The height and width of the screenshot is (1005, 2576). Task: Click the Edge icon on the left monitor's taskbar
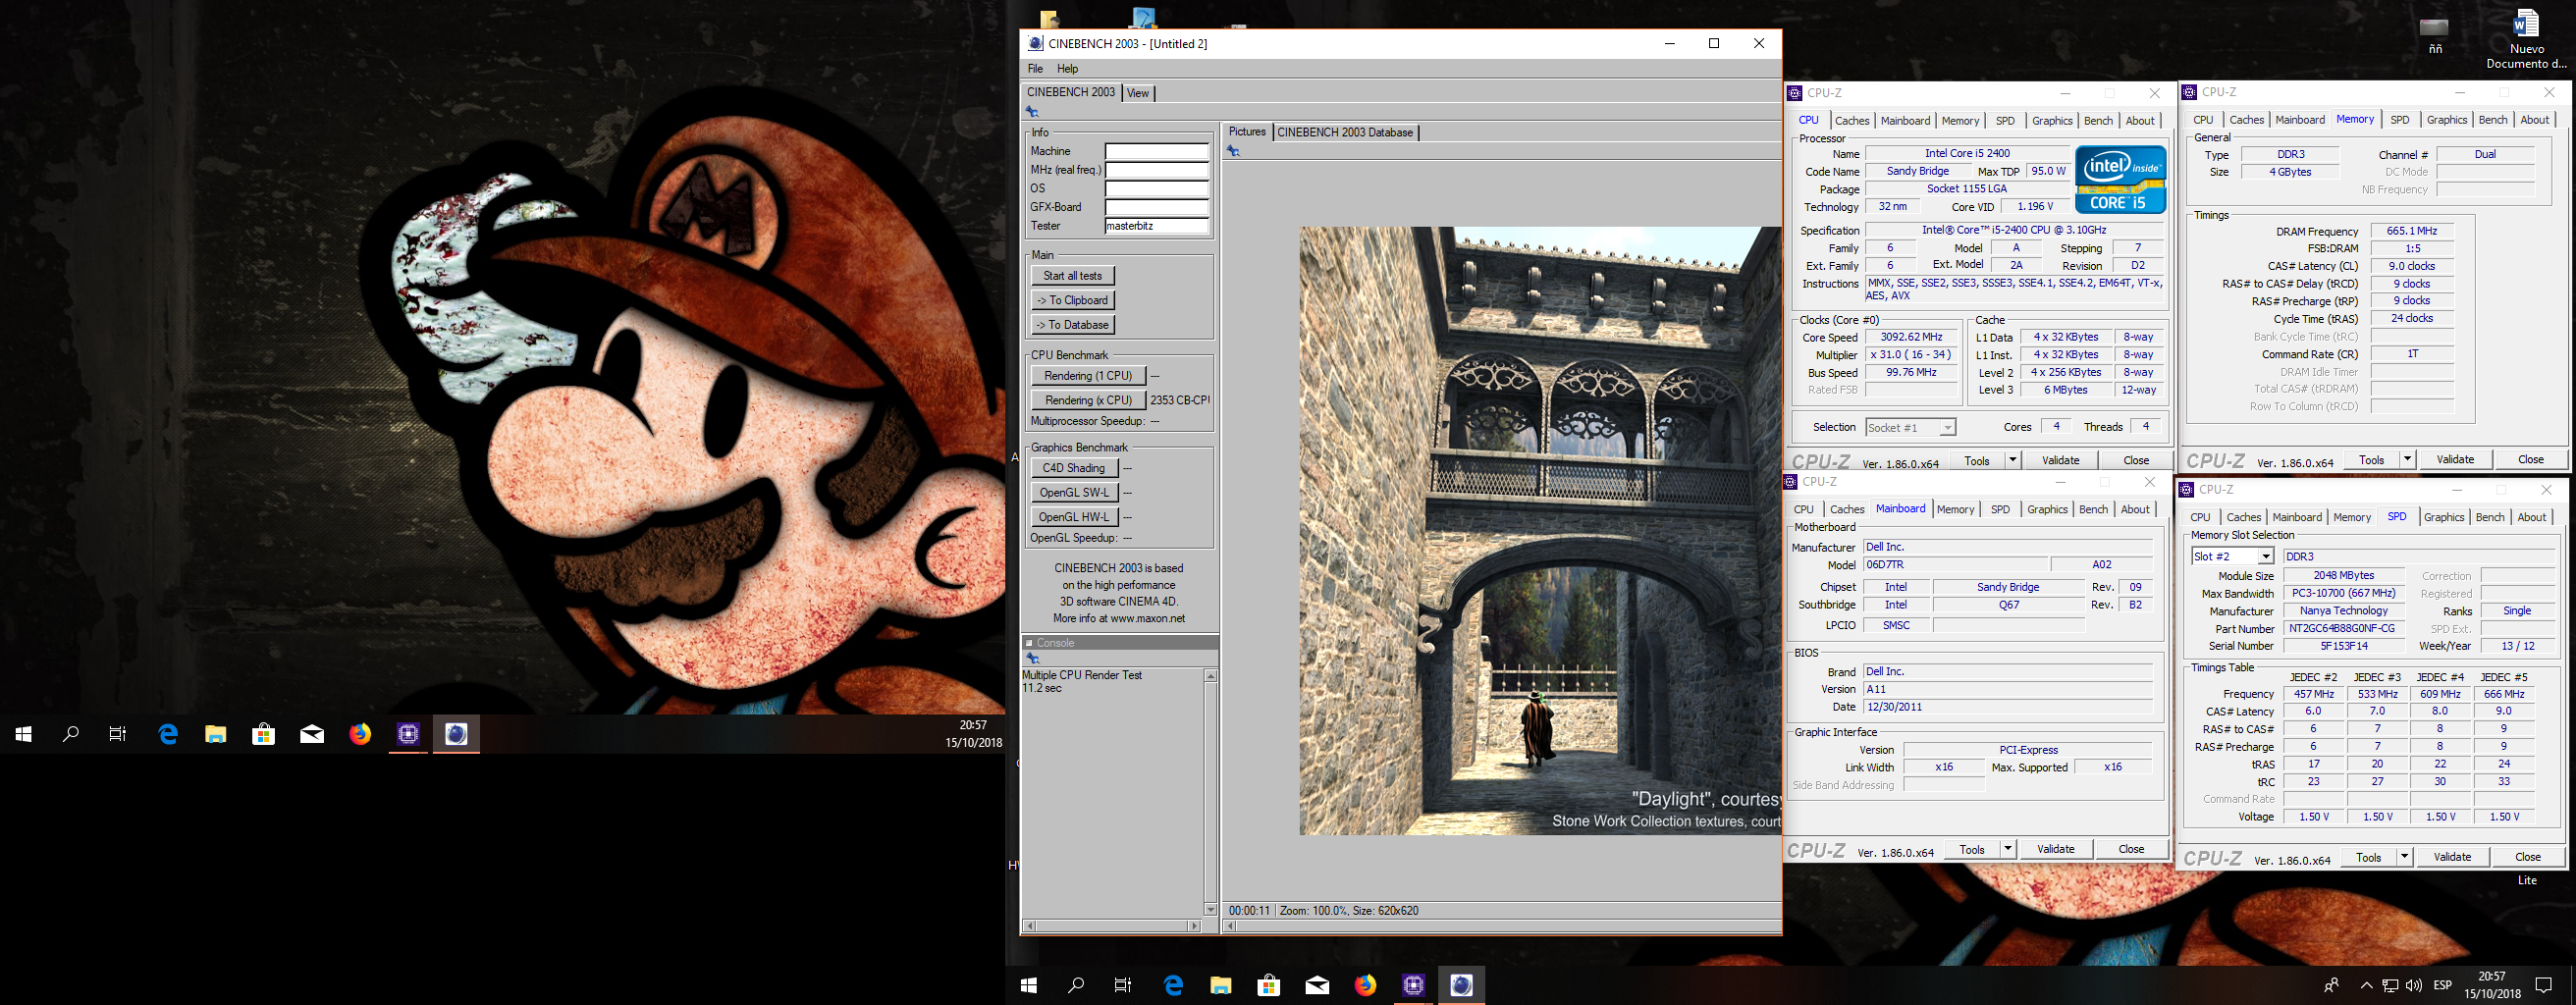(x=168, y=734)
